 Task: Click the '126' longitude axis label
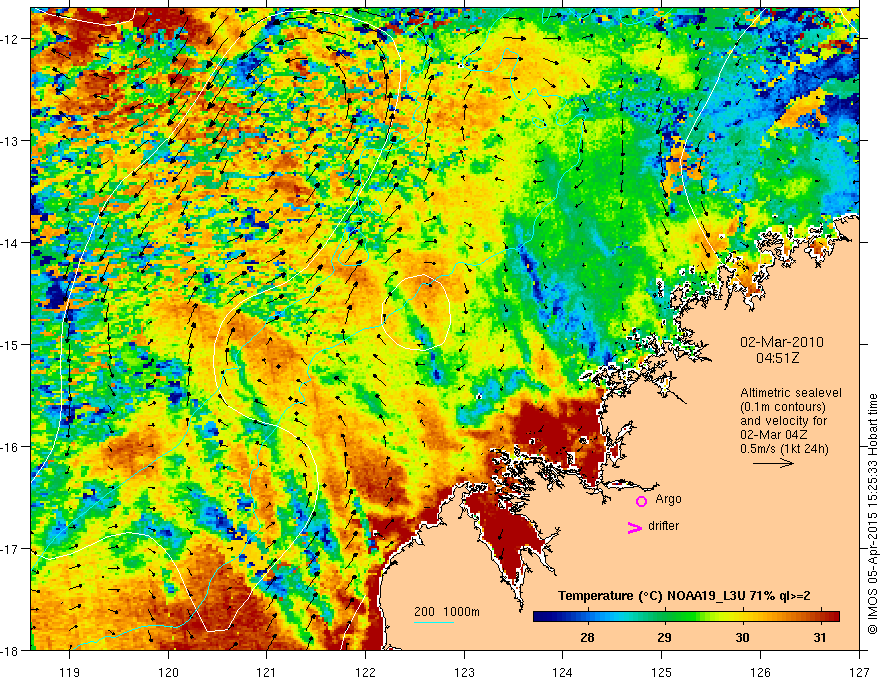click(760, 672)
